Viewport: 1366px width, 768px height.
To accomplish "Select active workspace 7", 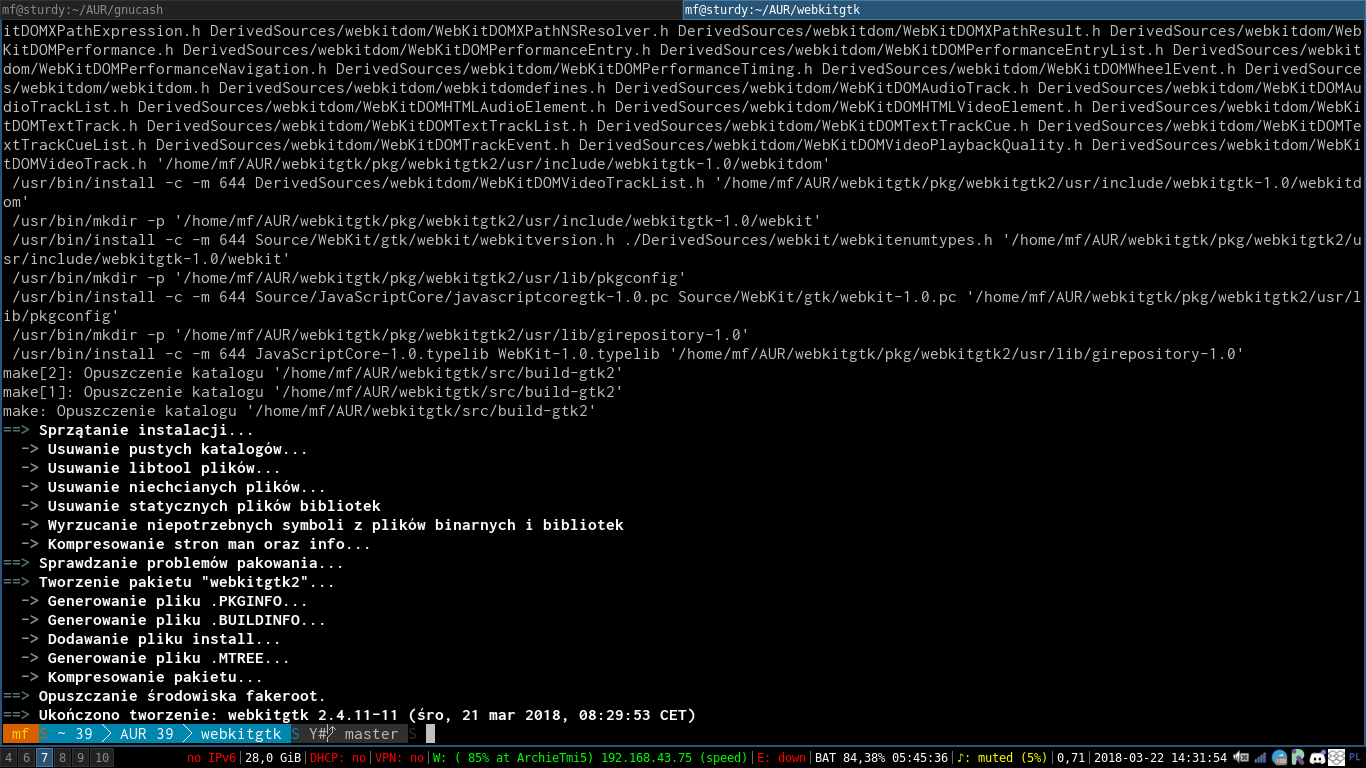I will 45,758.
